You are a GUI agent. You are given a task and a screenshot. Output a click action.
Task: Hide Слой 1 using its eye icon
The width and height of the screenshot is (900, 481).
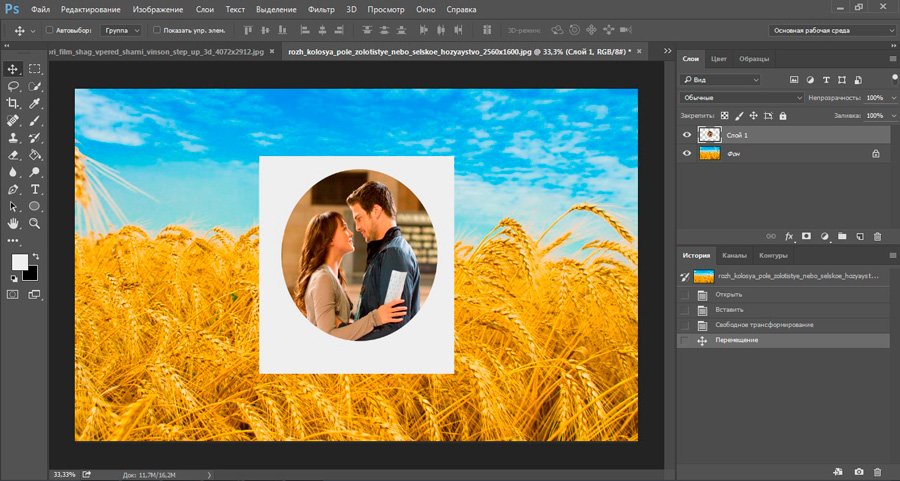point(686,134)
